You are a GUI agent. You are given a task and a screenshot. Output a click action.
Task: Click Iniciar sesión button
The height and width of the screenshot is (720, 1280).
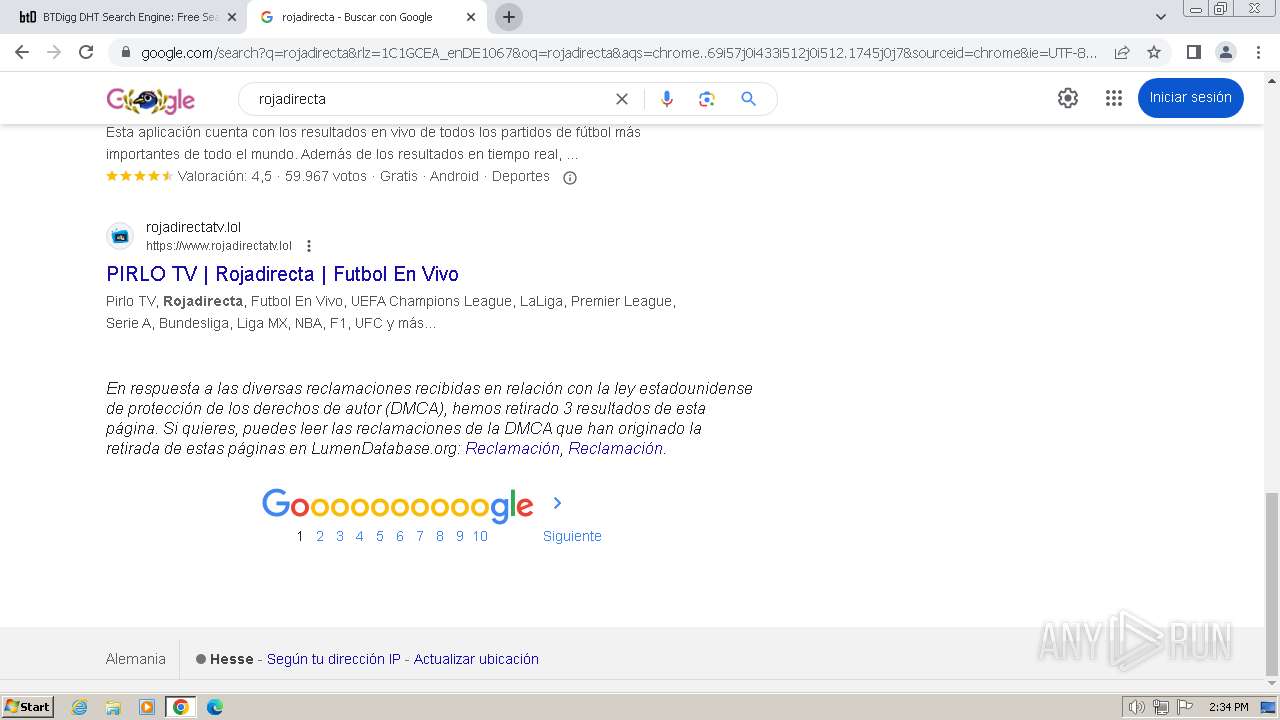1191,97
